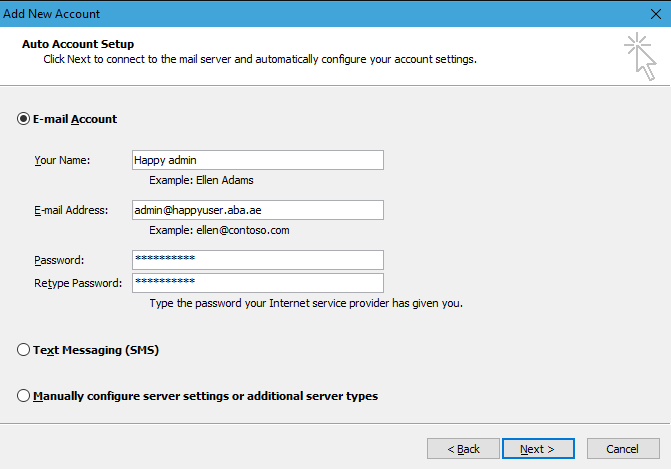
Task: Click the E-mail Address input field
Action: (x=258, y=210)
